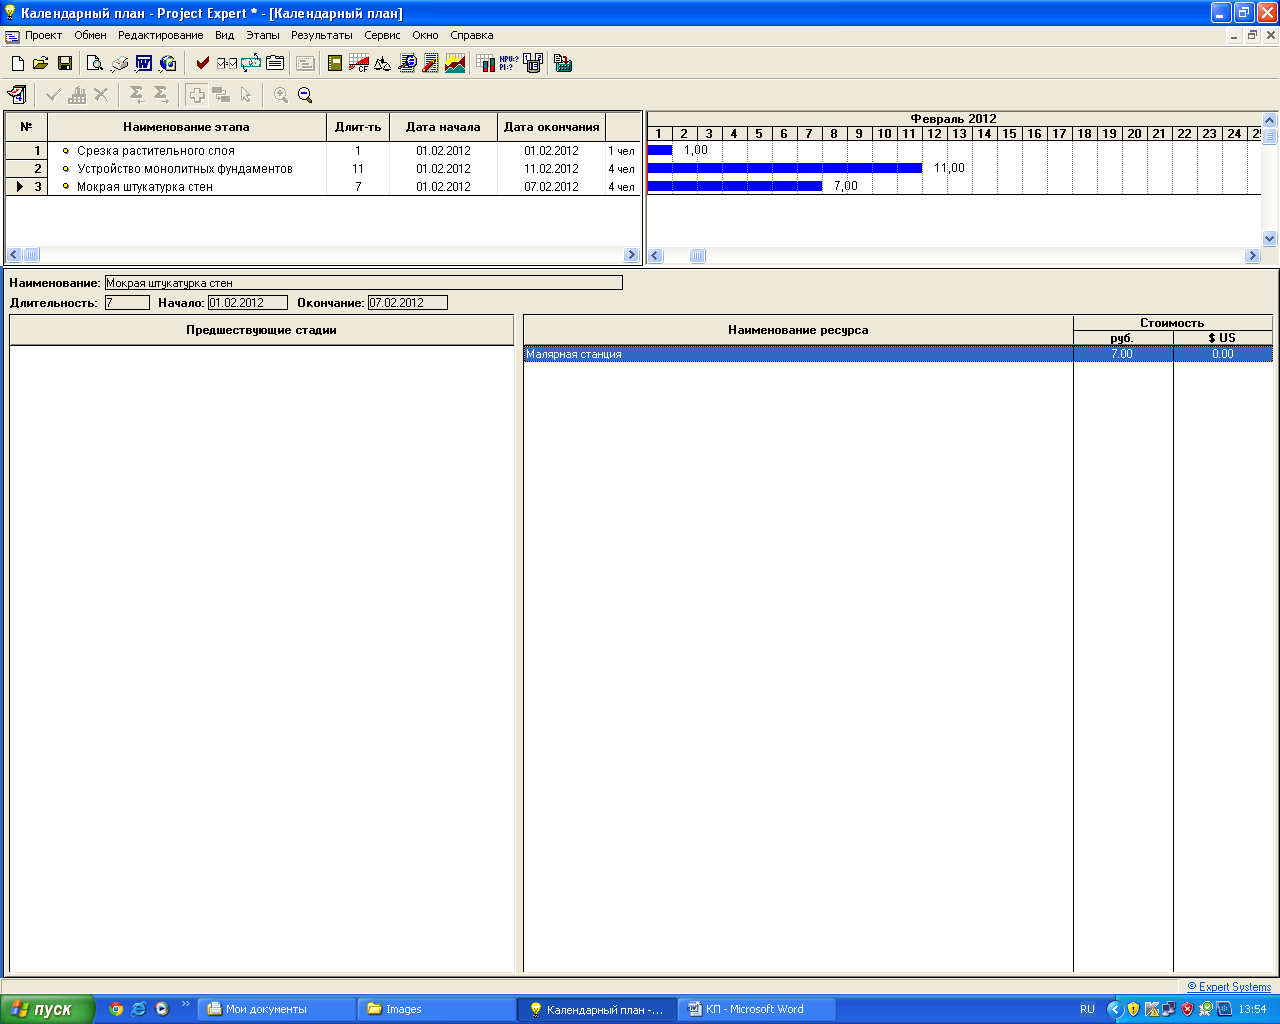Viewport: 1280px width, 1024px height.
Task: Open the Этапы menu
Action: [263, 35]
